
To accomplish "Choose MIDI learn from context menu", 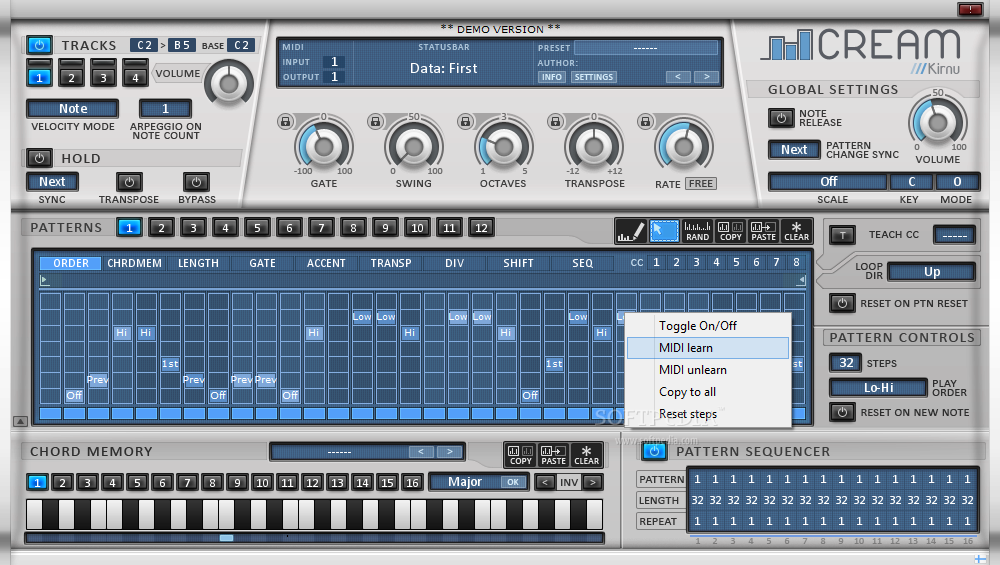I will coord(708,348).
